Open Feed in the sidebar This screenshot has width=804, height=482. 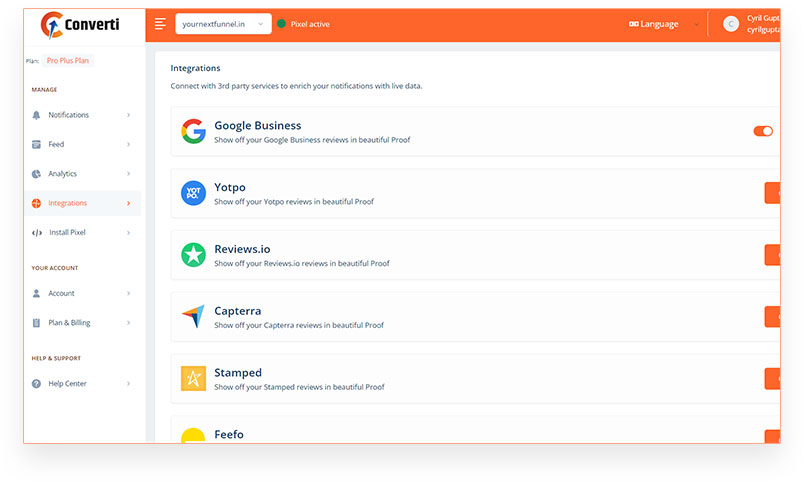(x=82, y=144)
